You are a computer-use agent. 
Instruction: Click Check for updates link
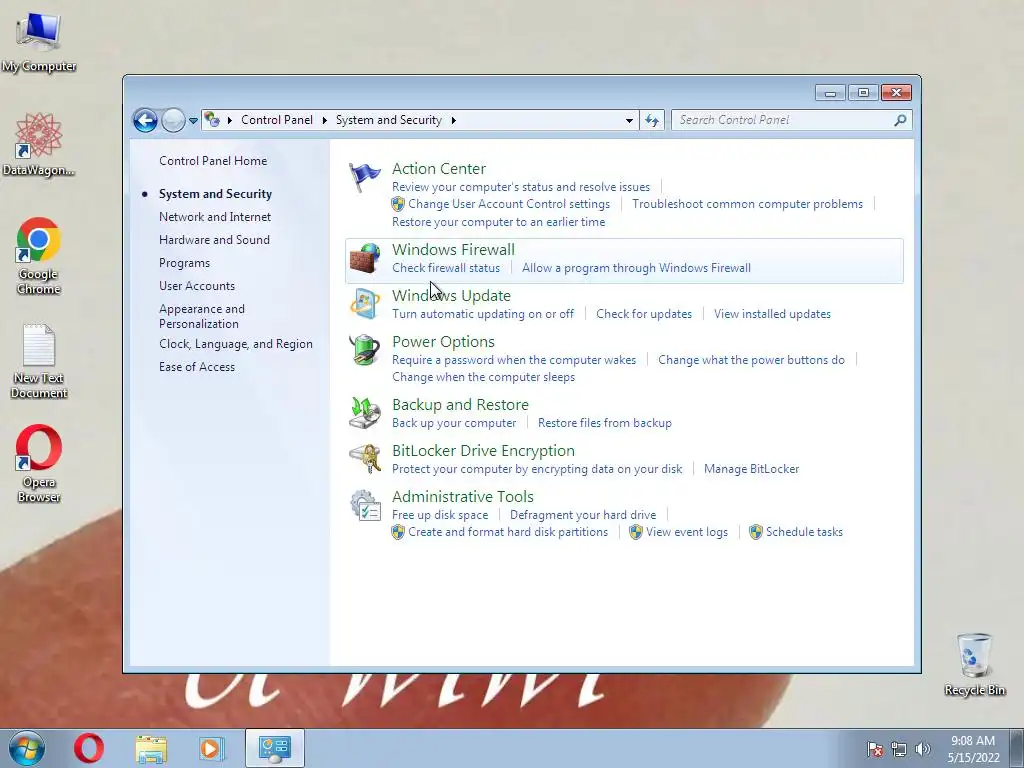point(644,314)
